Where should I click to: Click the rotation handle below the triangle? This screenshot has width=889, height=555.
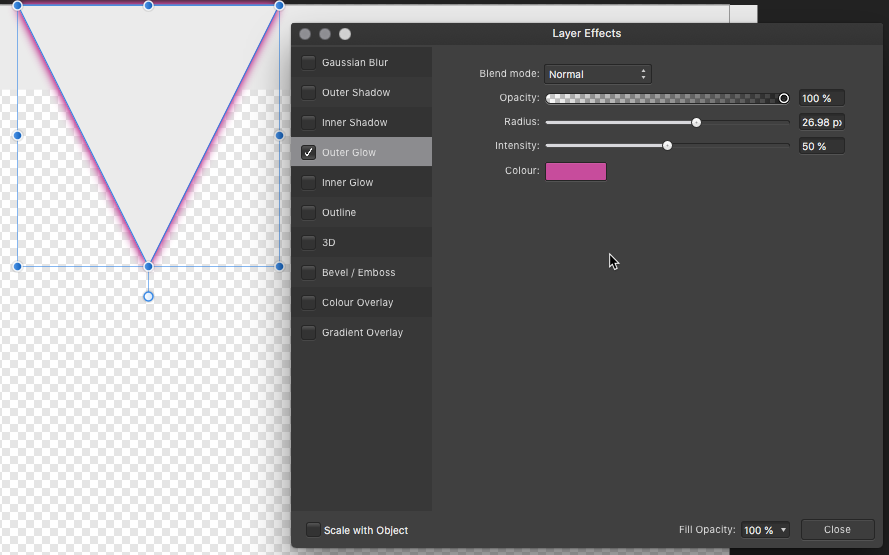click(x=148, y=296)
